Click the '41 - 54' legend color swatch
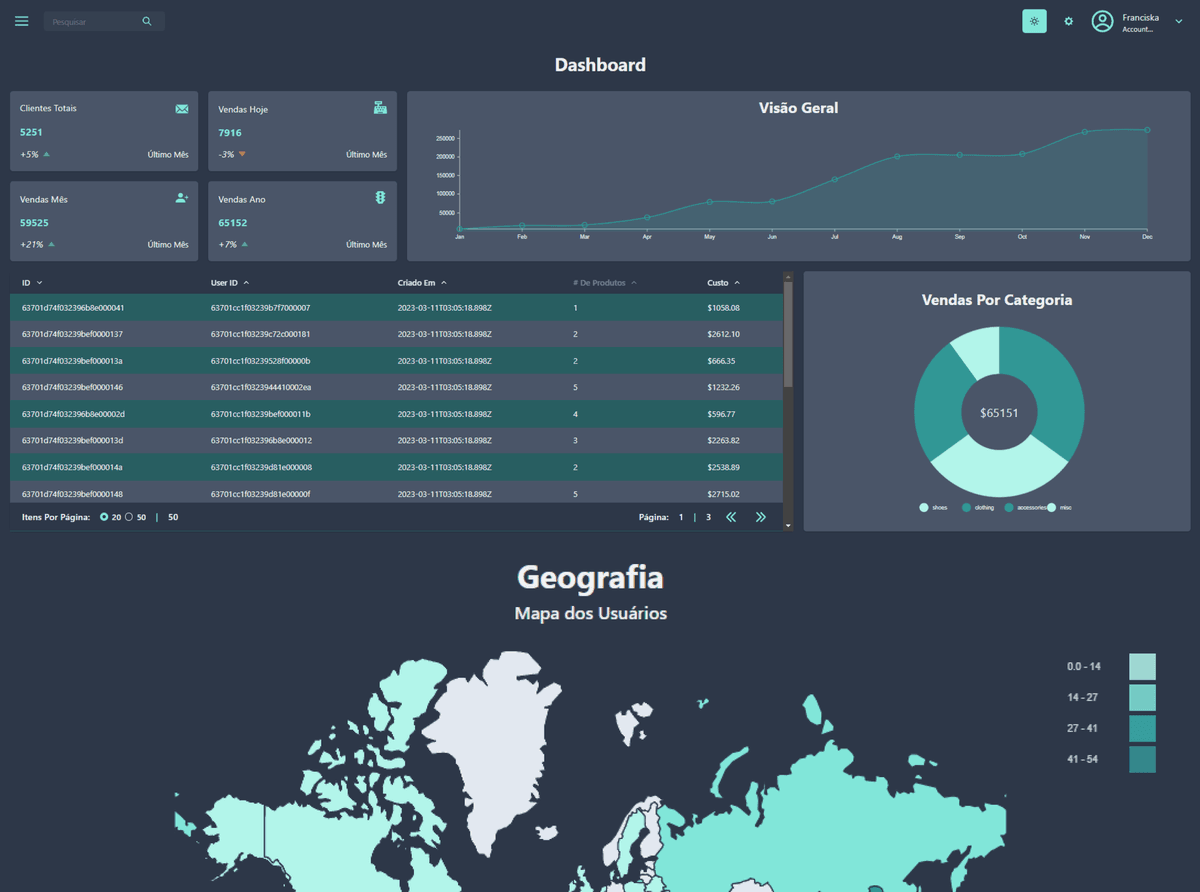1200x892 pixels. [1141, 759]
